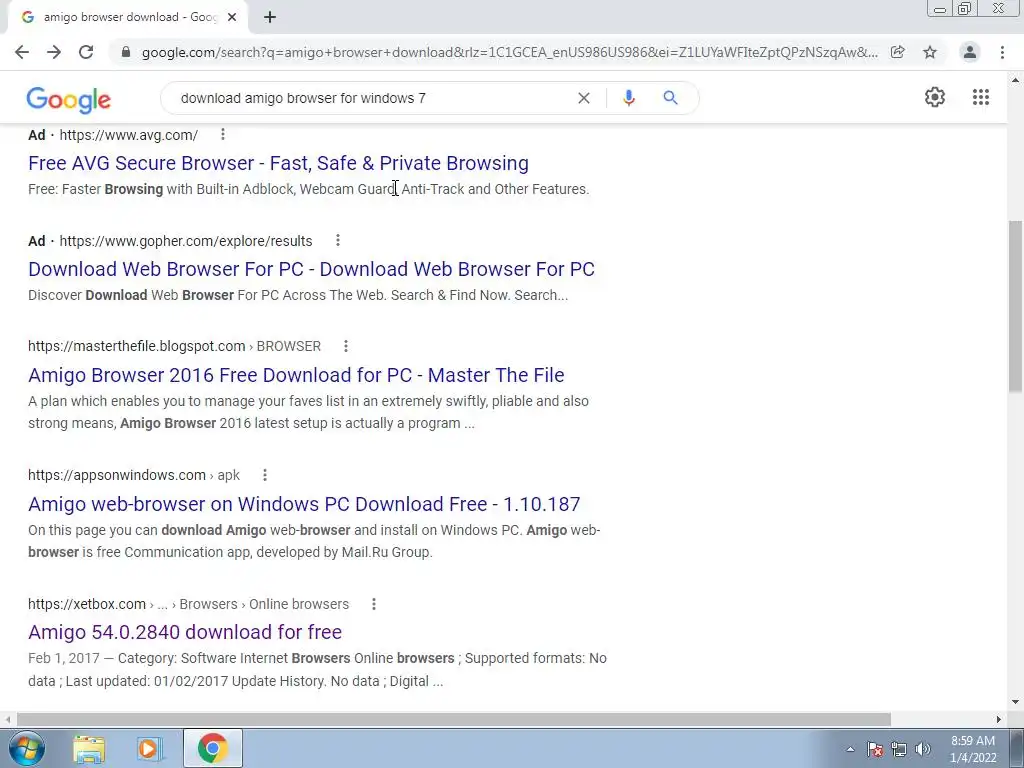Click in the Google search field
This screenshot has width=1024, height=768.
point(372,98)
